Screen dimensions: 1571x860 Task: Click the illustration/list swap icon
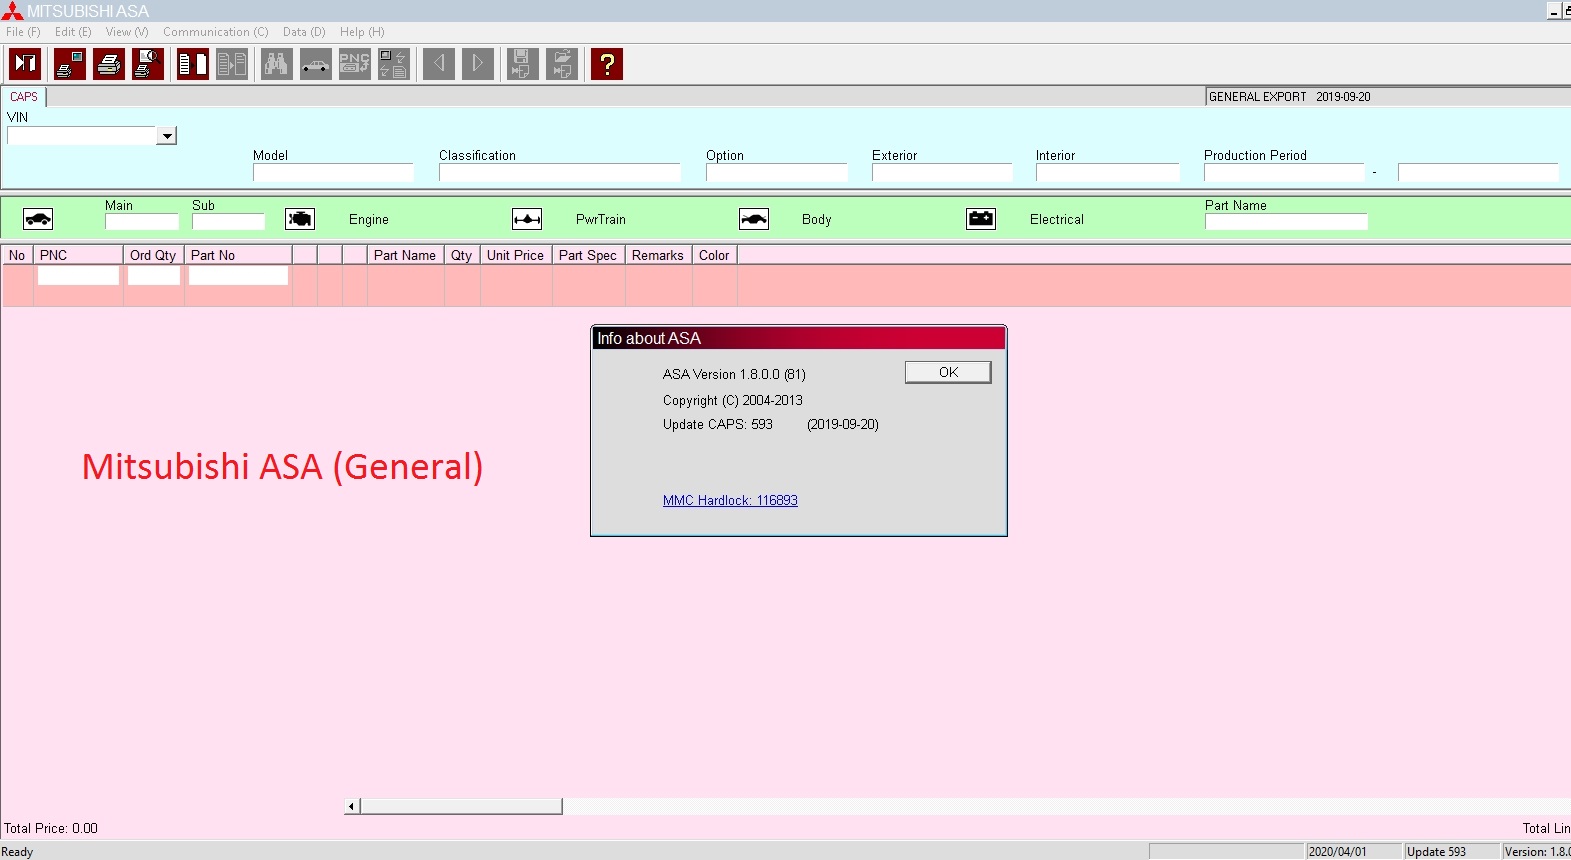click(x=394, y=64)
